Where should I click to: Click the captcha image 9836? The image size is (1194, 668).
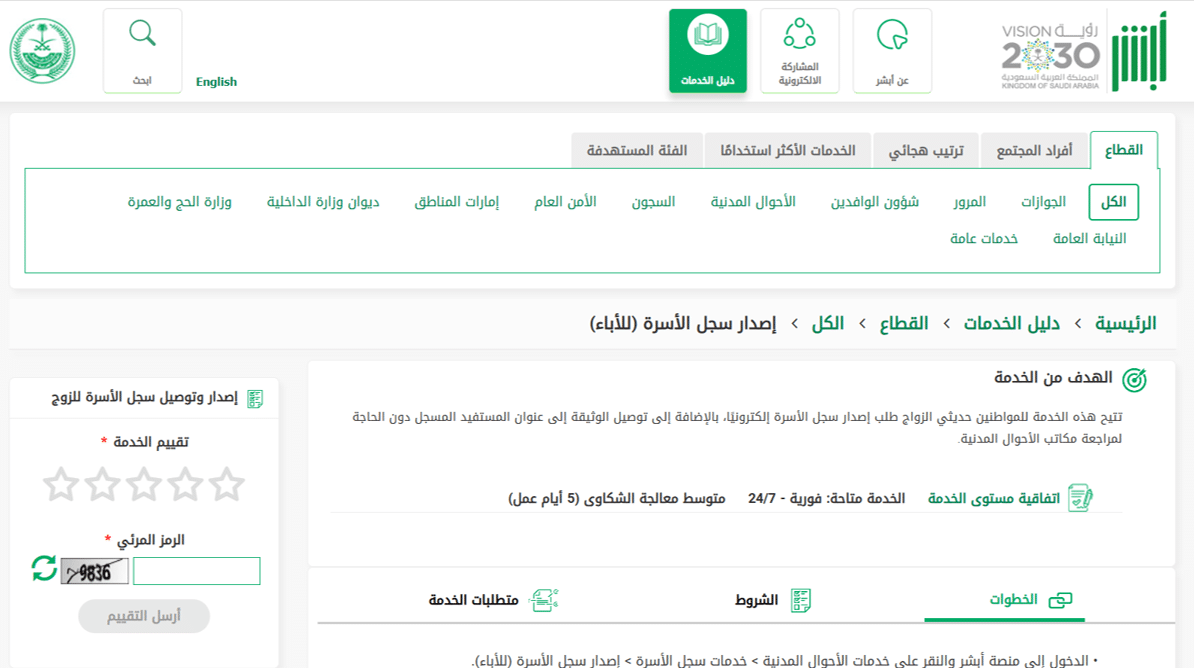94,571
